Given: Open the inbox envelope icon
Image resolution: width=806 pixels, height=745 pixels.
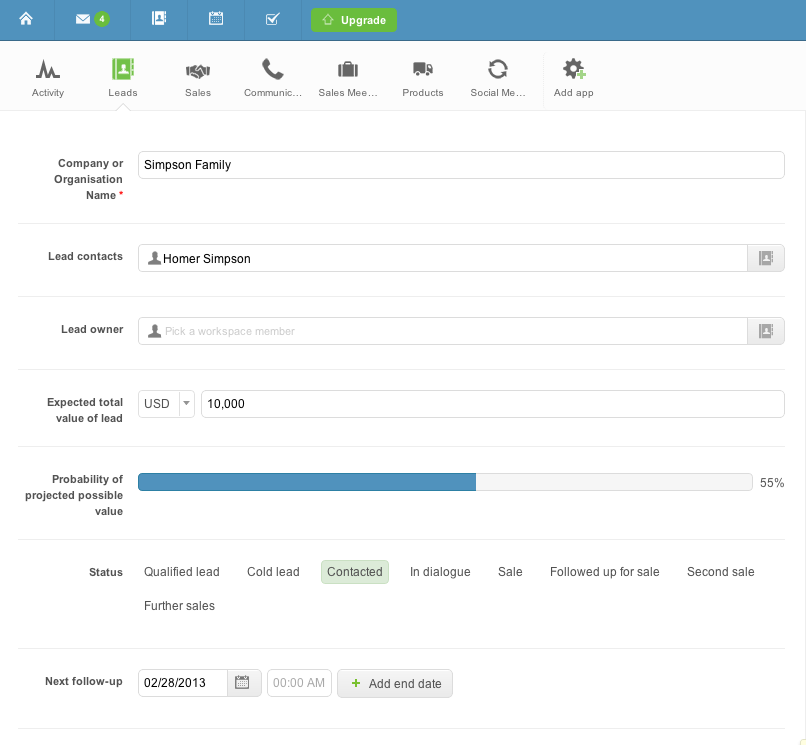Looking at the screenshot, I should 83,19.
